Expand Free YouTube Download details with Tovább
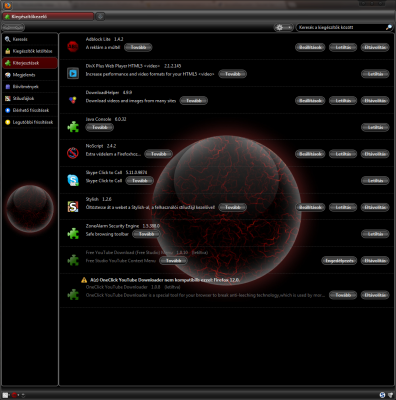Viewport: 396px width, 400px height. (173, 261)
